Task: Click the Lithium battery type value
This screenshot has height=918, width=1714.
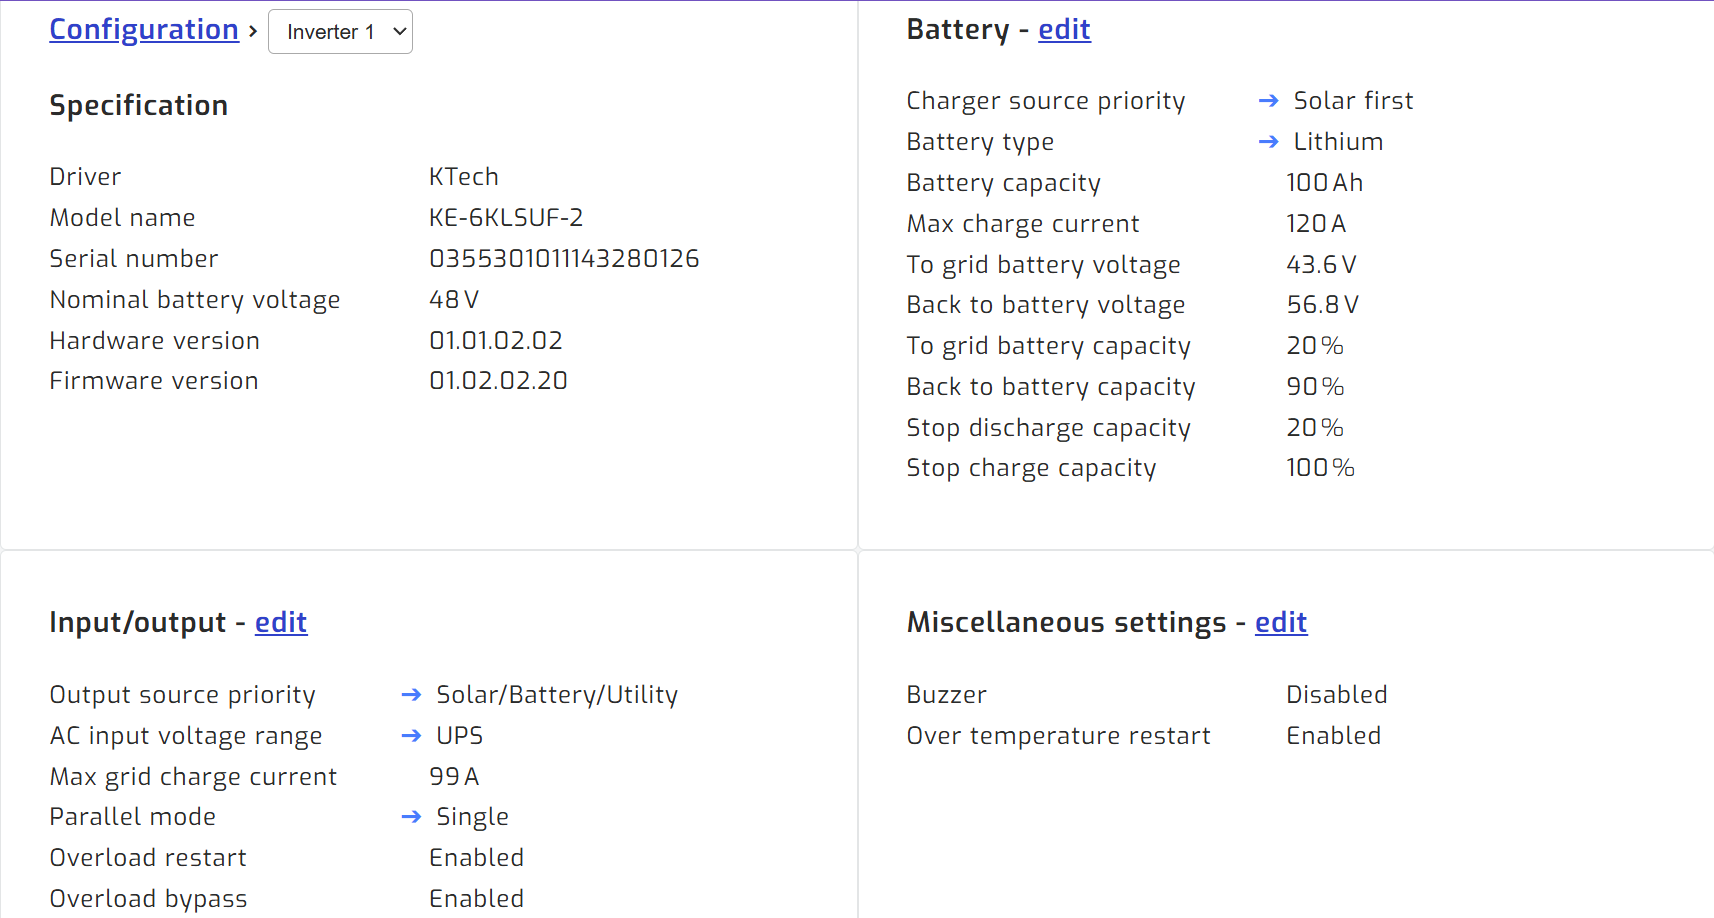Action: 1338,141
